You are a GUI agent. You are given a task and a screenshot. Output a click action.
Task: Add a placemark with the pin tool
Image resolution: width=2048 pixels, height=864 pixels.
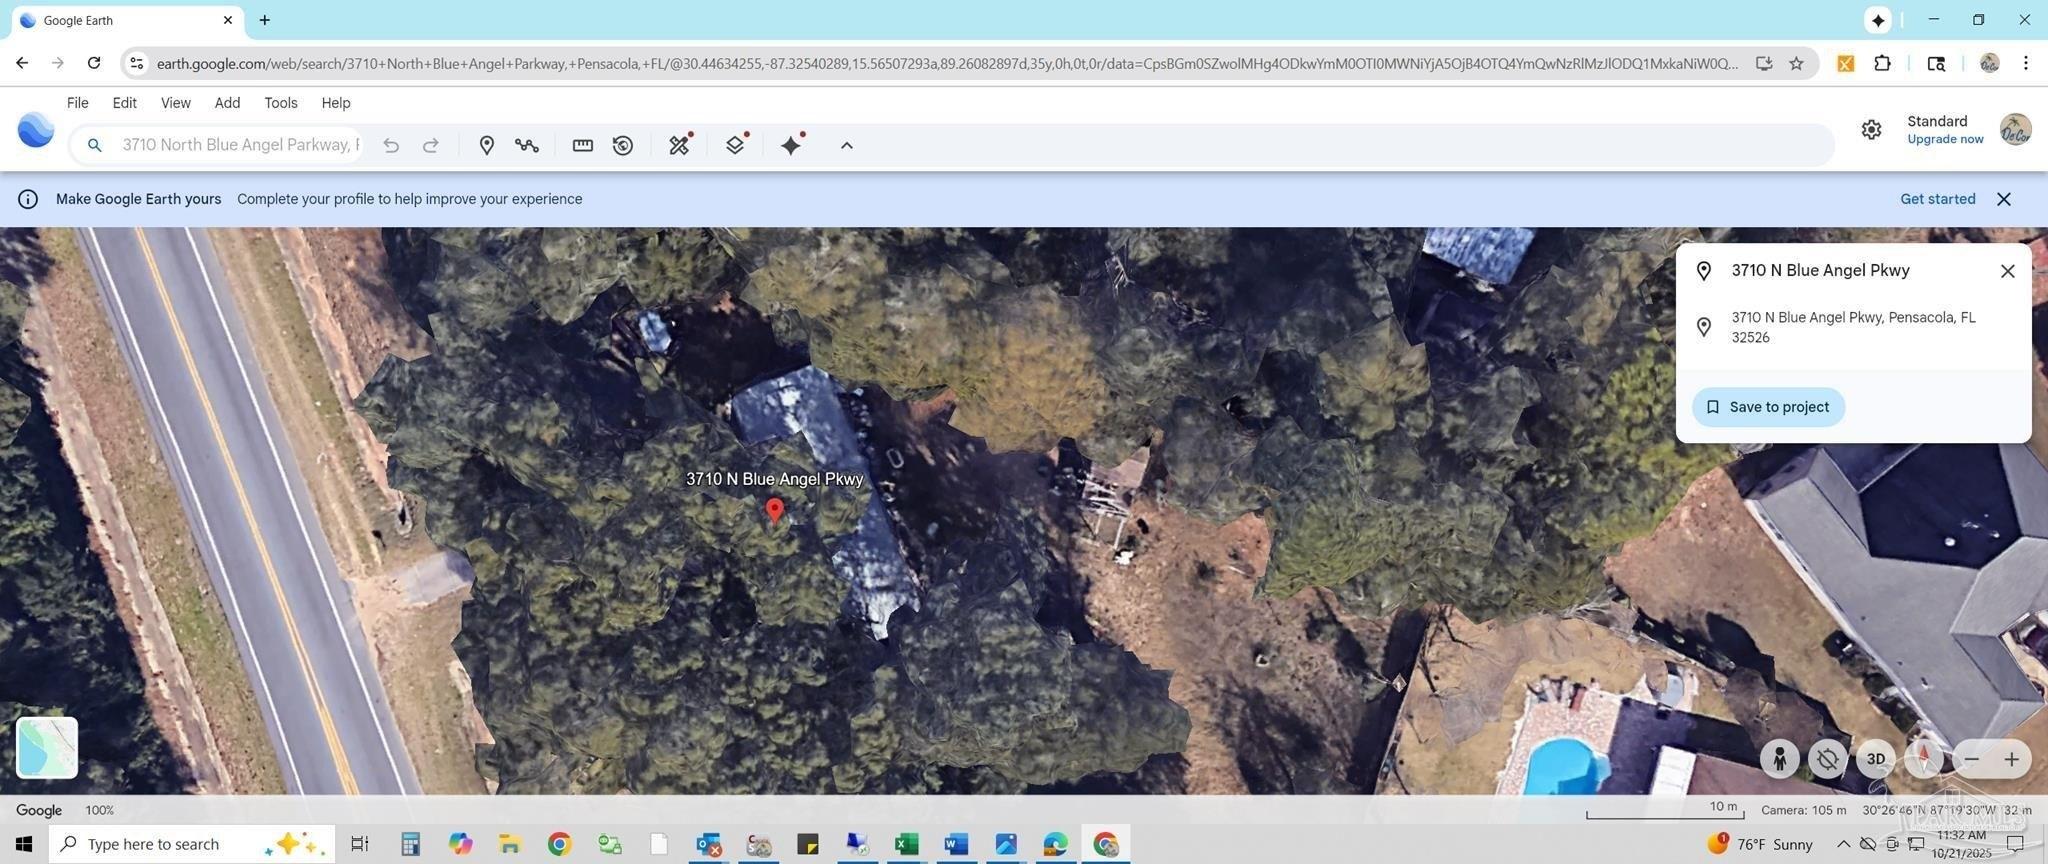point(486,145)
